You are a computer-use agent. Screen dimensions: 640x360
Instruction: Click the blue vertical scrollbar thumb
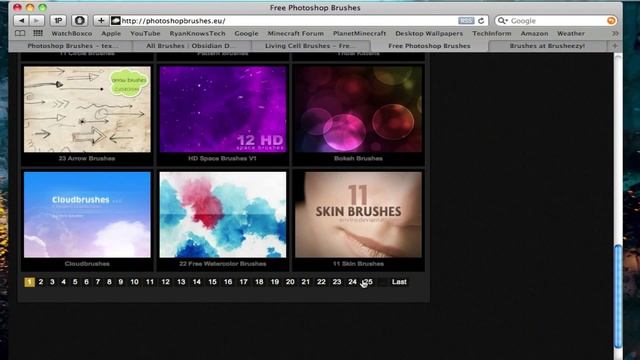click(618, 297)
